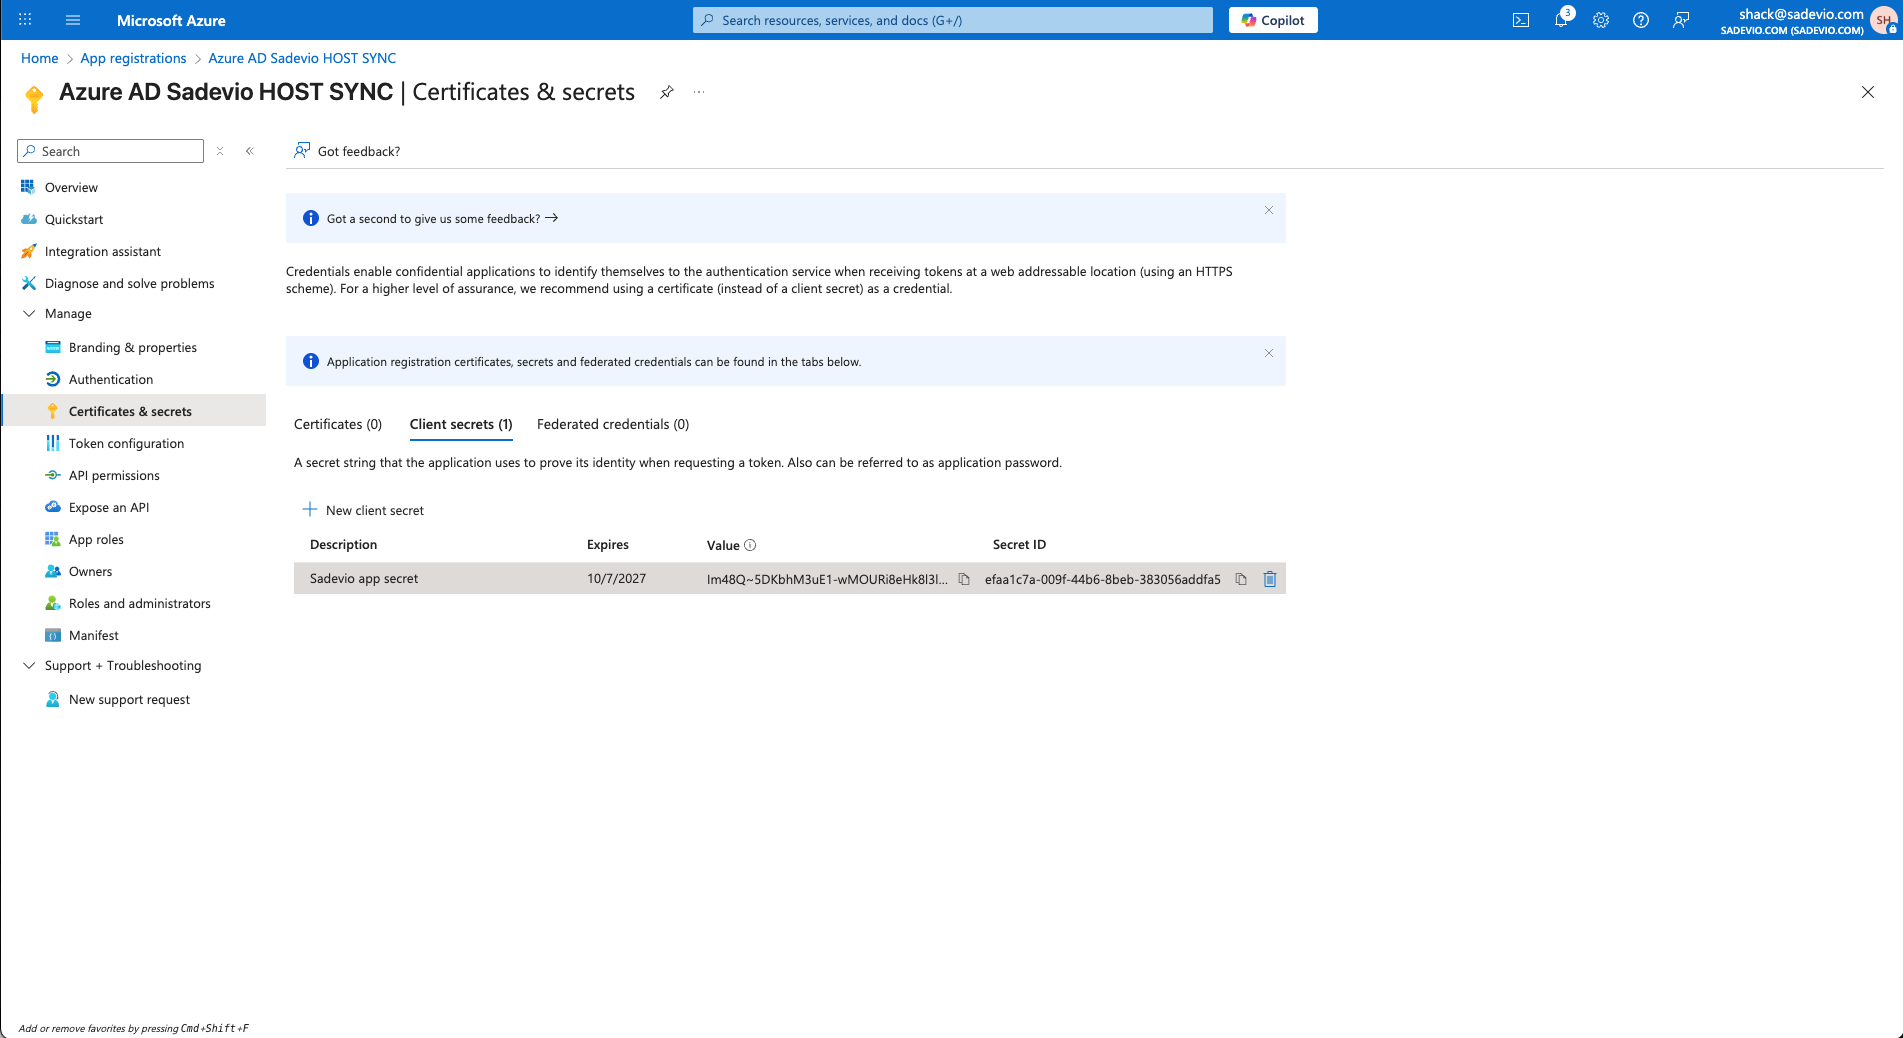
Task: Collapse the Support + Troubleshooting section
Action: [29, 665]
